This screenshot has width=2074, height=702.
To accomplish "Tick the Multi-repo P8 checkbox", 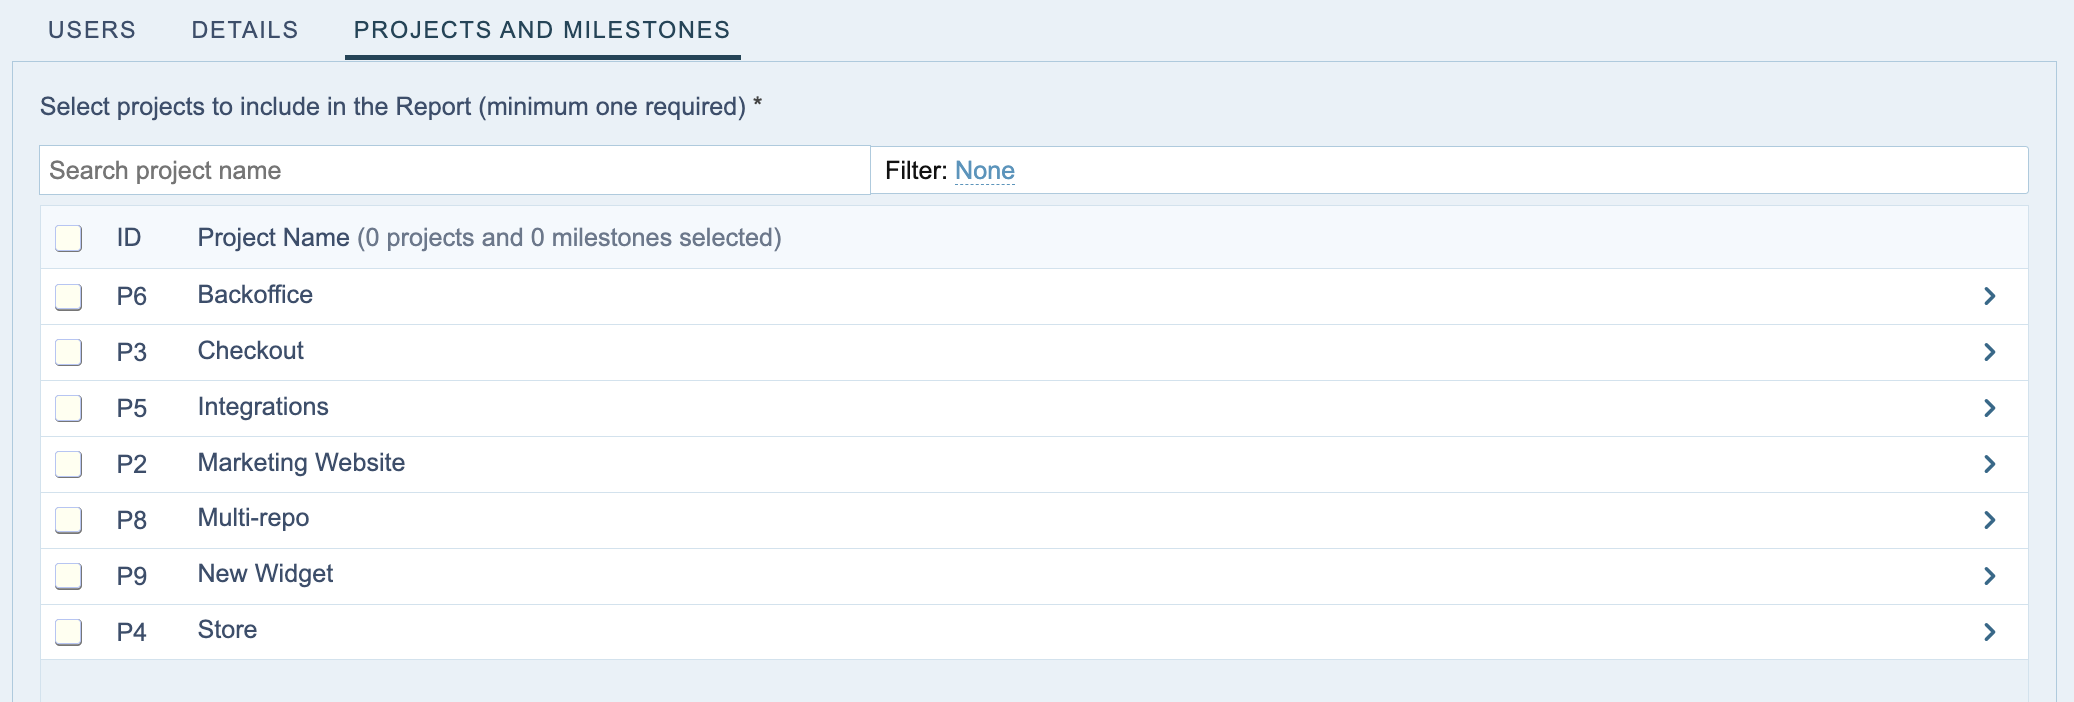I will pyautogui.click(x=69, y=520).
